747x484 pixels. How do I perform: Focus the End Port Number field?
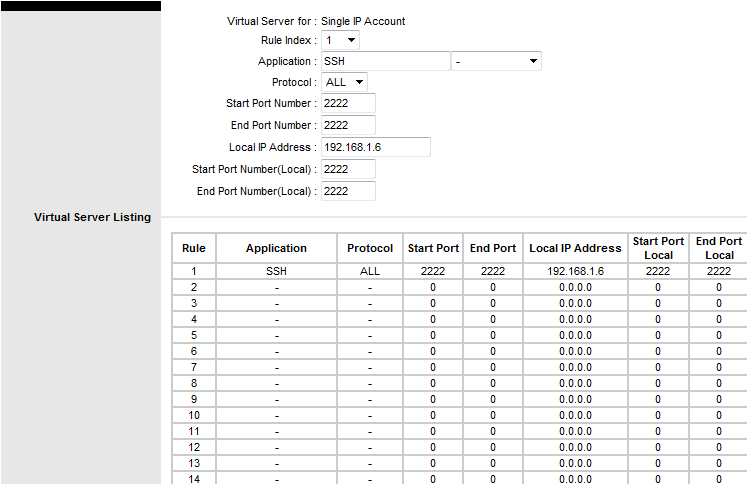click(x=348, y=125)
